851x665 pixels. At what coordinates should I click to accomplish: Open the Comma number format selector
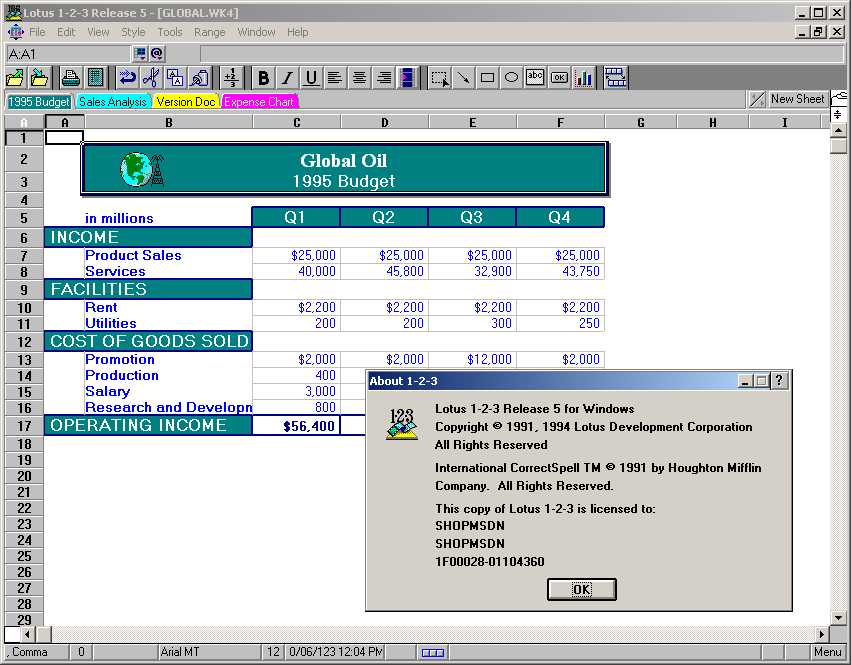pyautogui.click(x=37, y=652)
